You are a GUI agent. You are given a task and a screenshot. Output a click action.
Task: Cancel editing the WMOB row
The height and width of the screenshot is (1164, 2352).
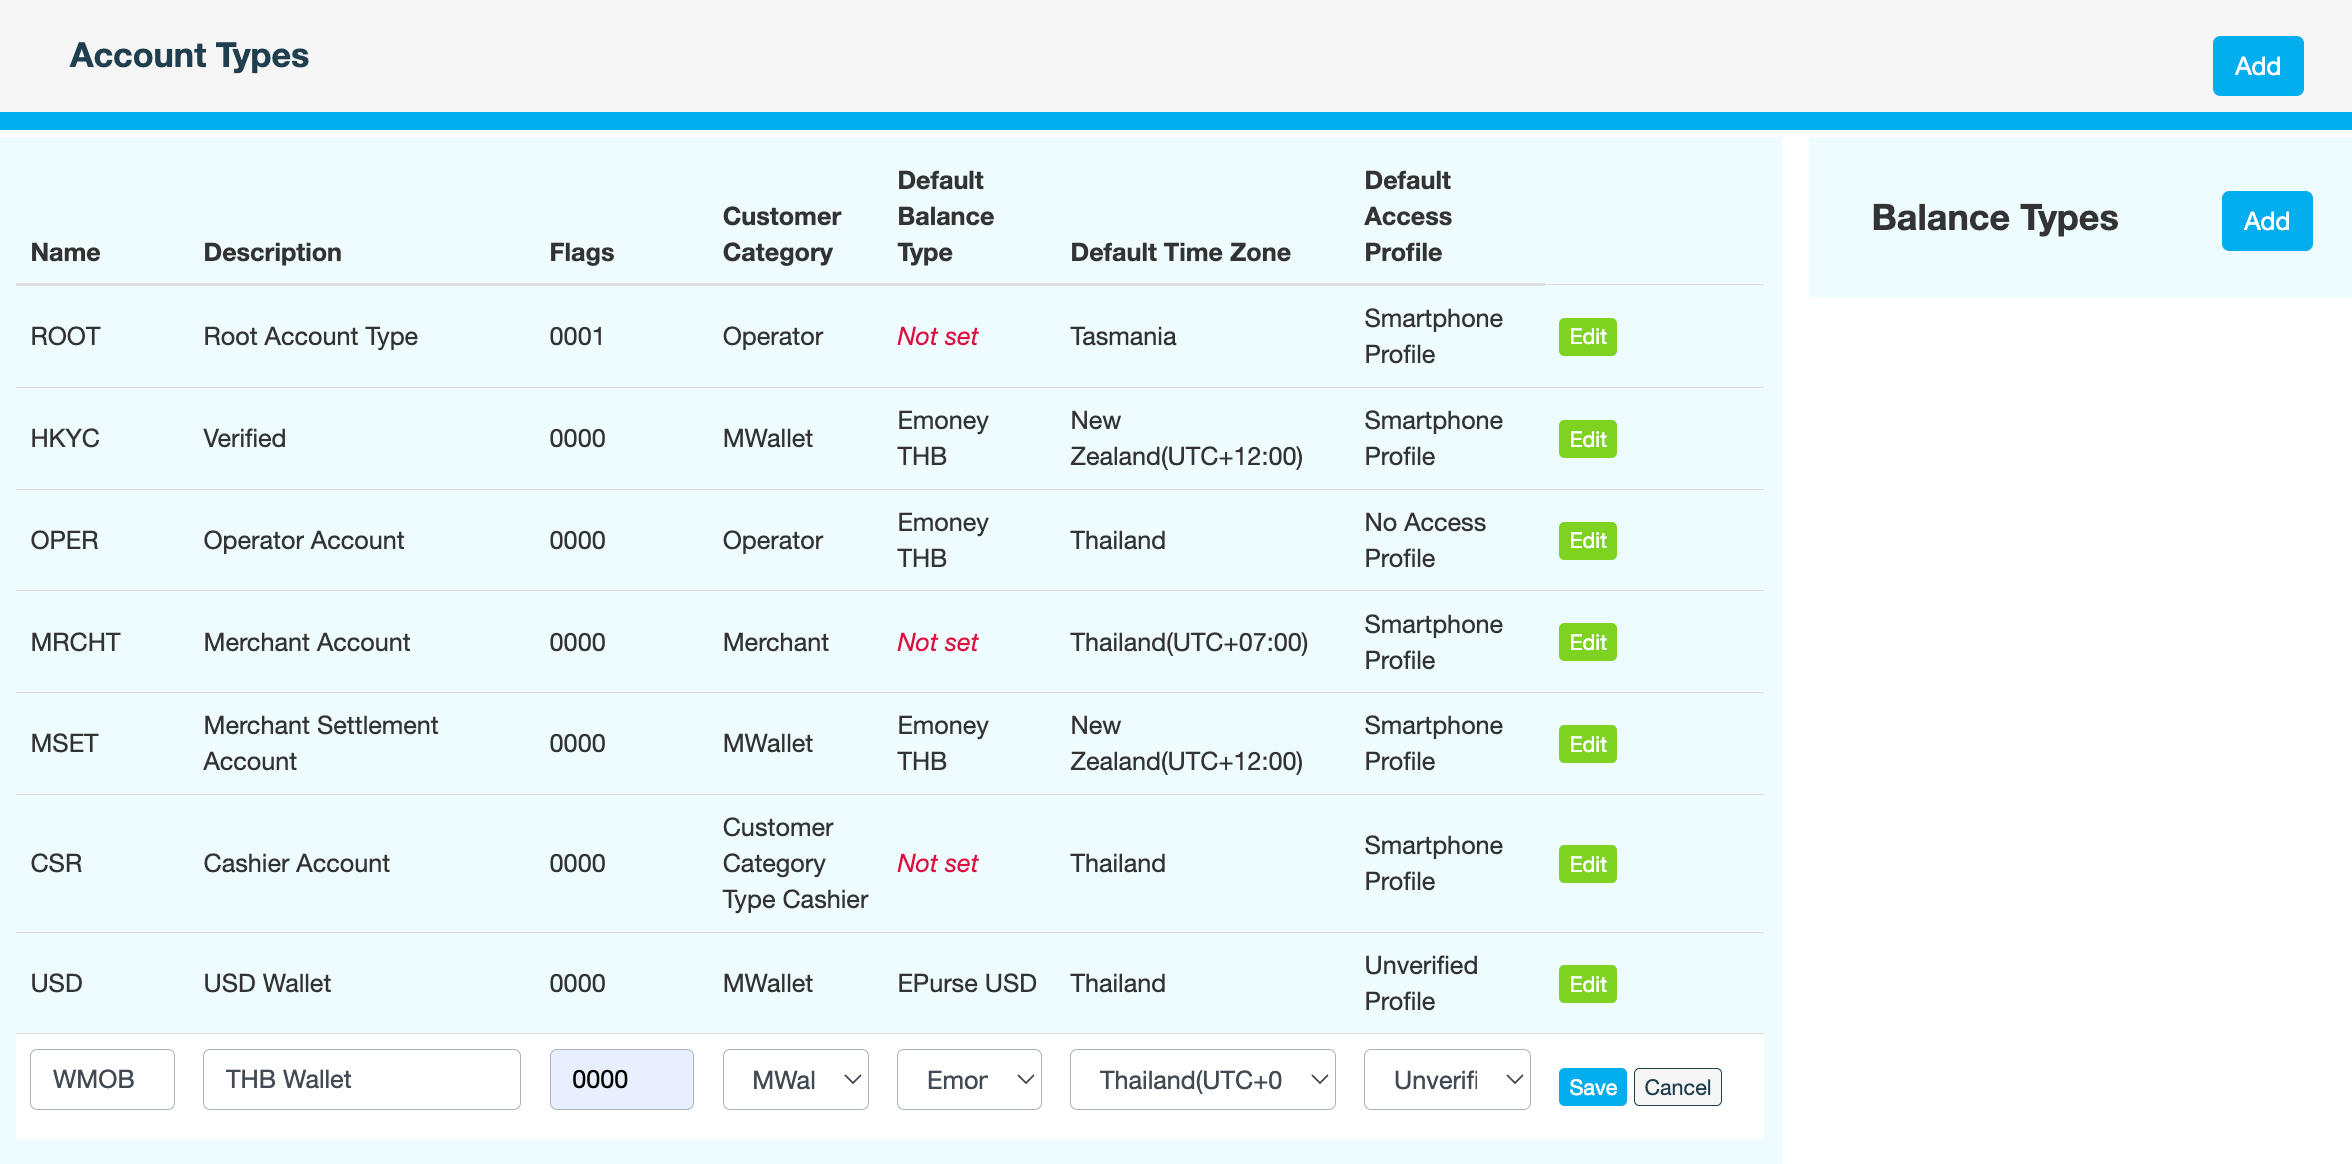click(x=1677, y=1087)
